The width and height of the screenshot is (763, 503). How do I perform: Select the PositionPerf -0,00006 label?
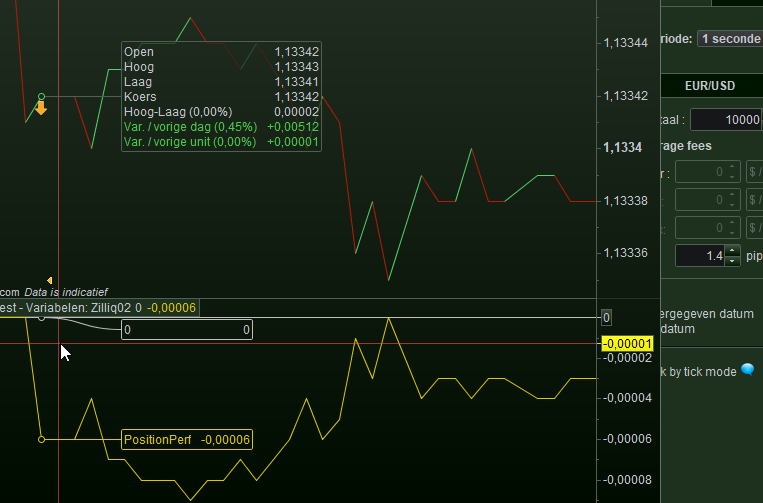[x=187, y=440]
